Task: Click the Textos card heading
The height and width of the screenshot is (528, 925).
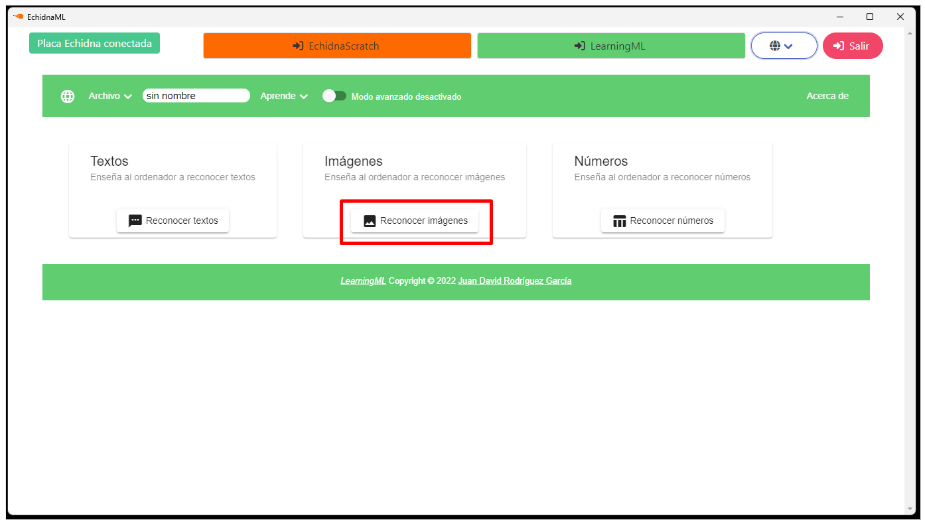Action: coord(109,161)
